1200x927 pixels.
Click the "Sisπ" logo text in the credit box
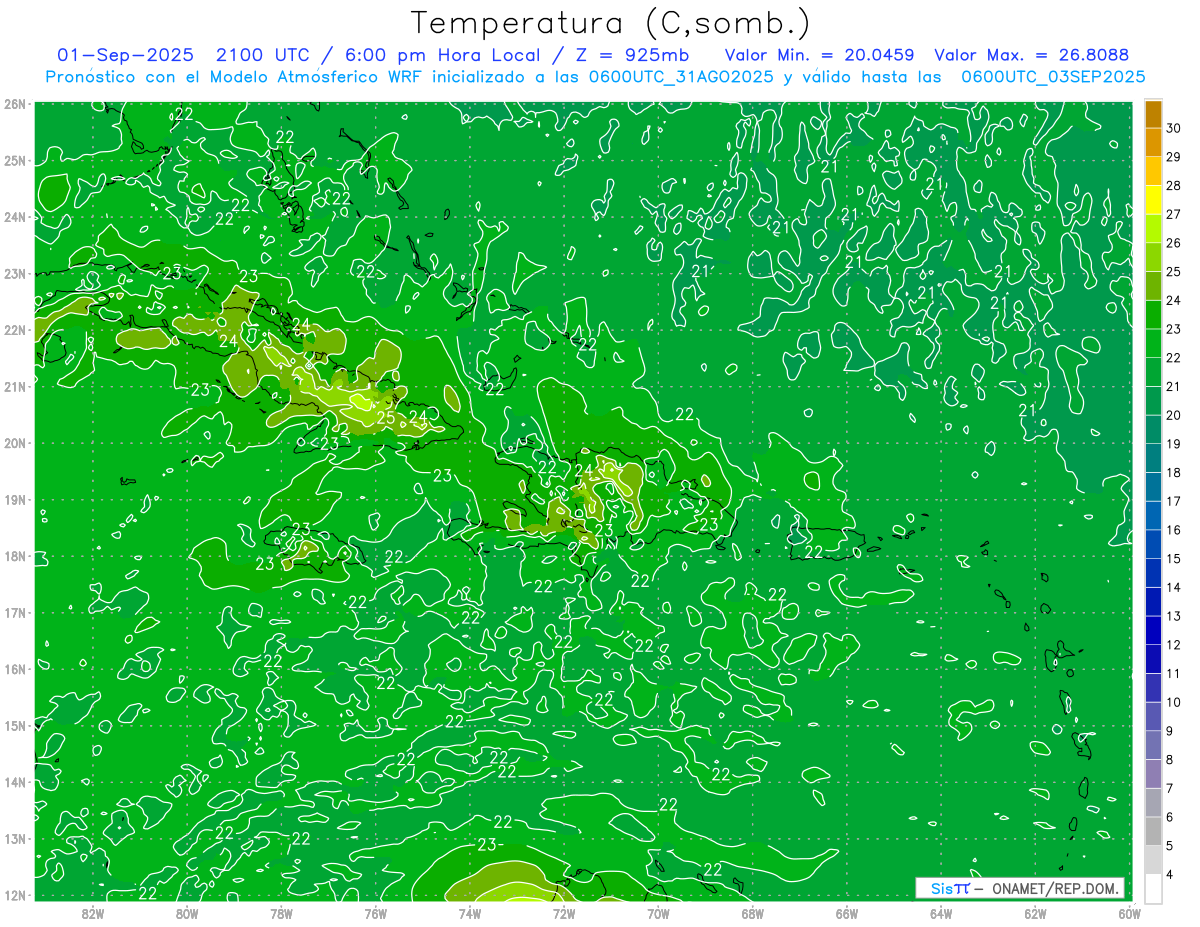949,889
